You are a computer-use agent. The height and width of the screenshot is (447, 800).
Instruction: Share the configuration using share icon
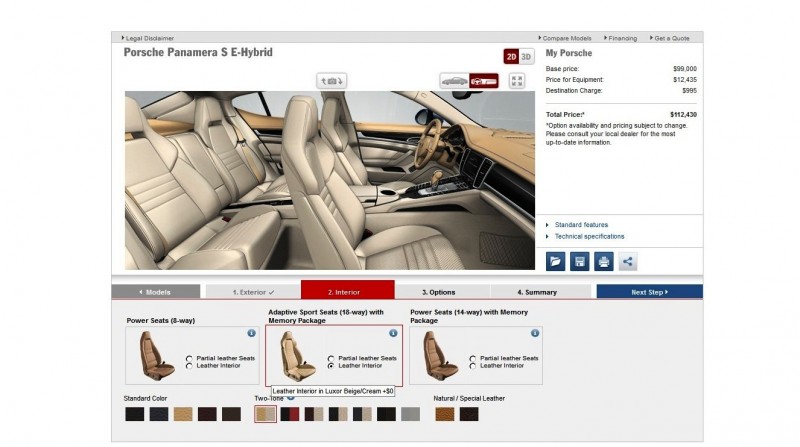pos(628,262)
